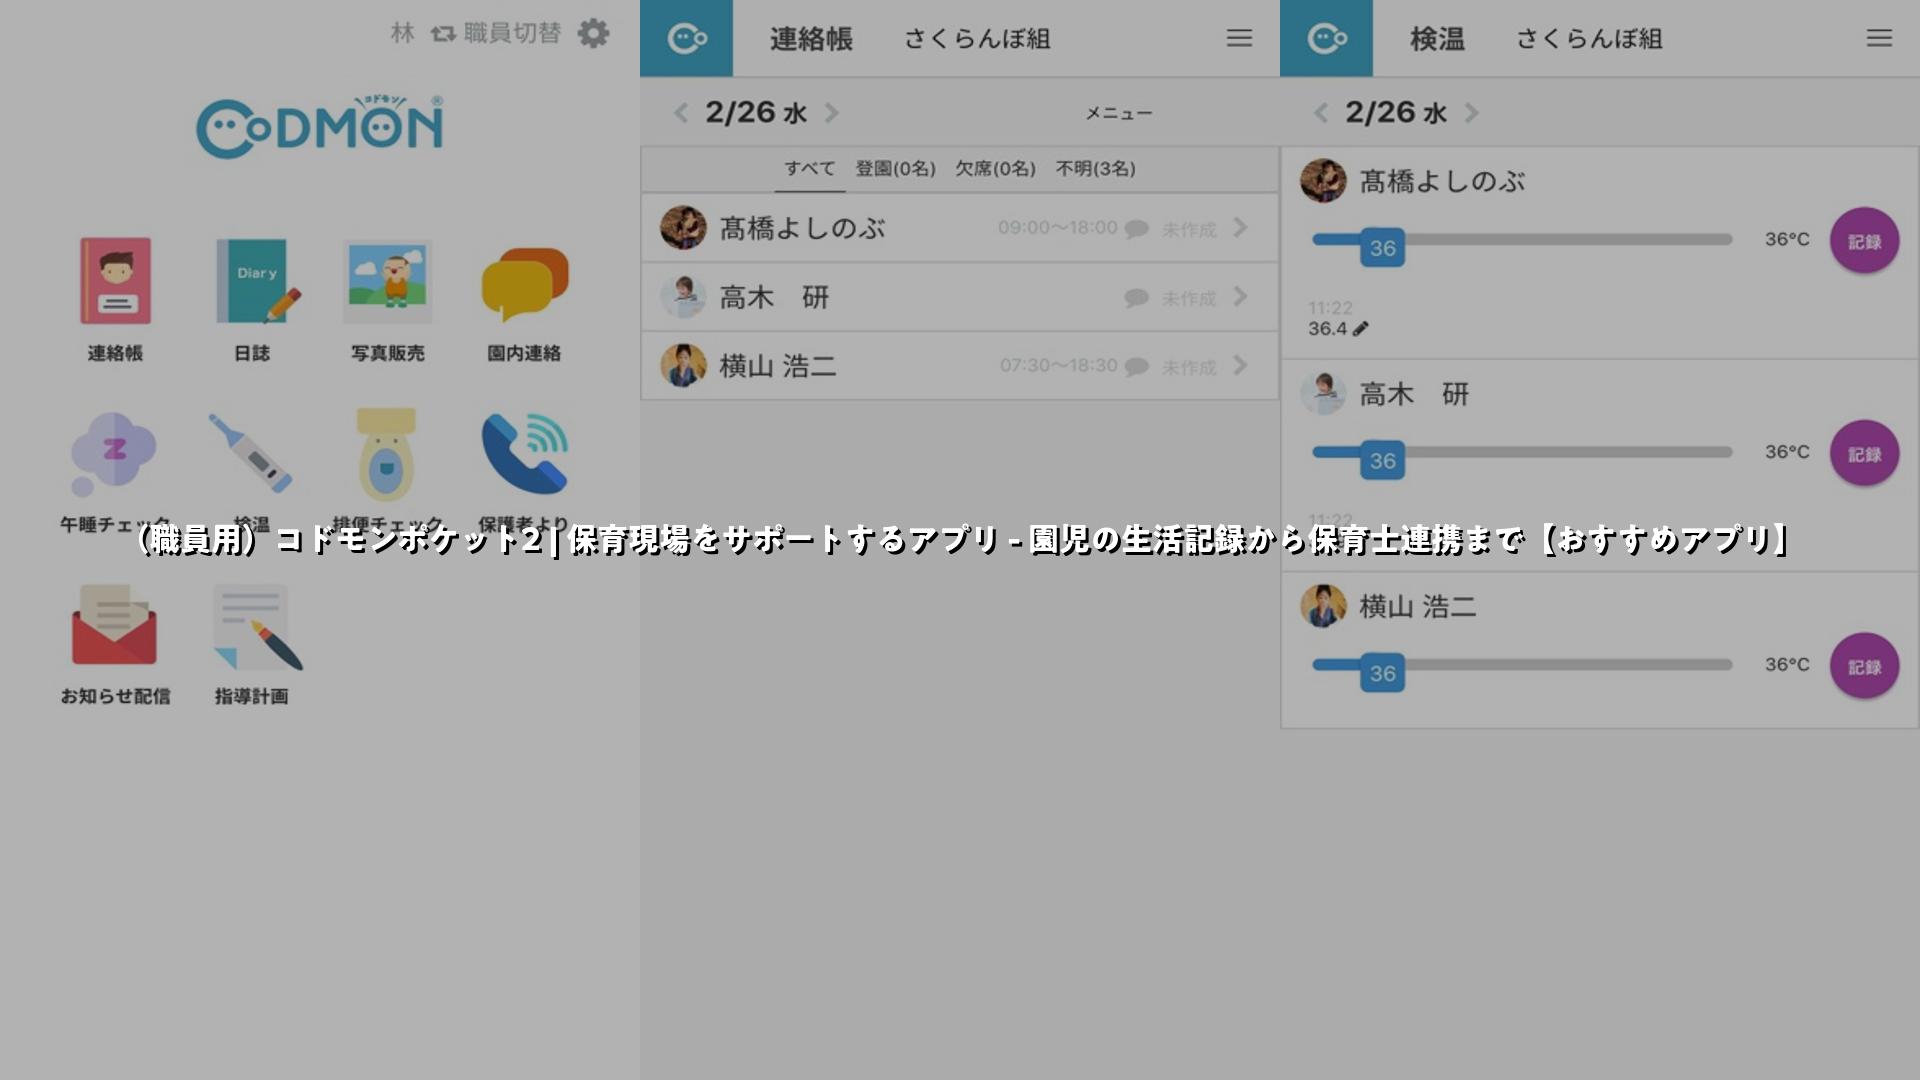Viewport: 1920px width, 1080px height.
Task: Click temperature slider handle for 横山 浩二
Action: (x=1382, y=674)
